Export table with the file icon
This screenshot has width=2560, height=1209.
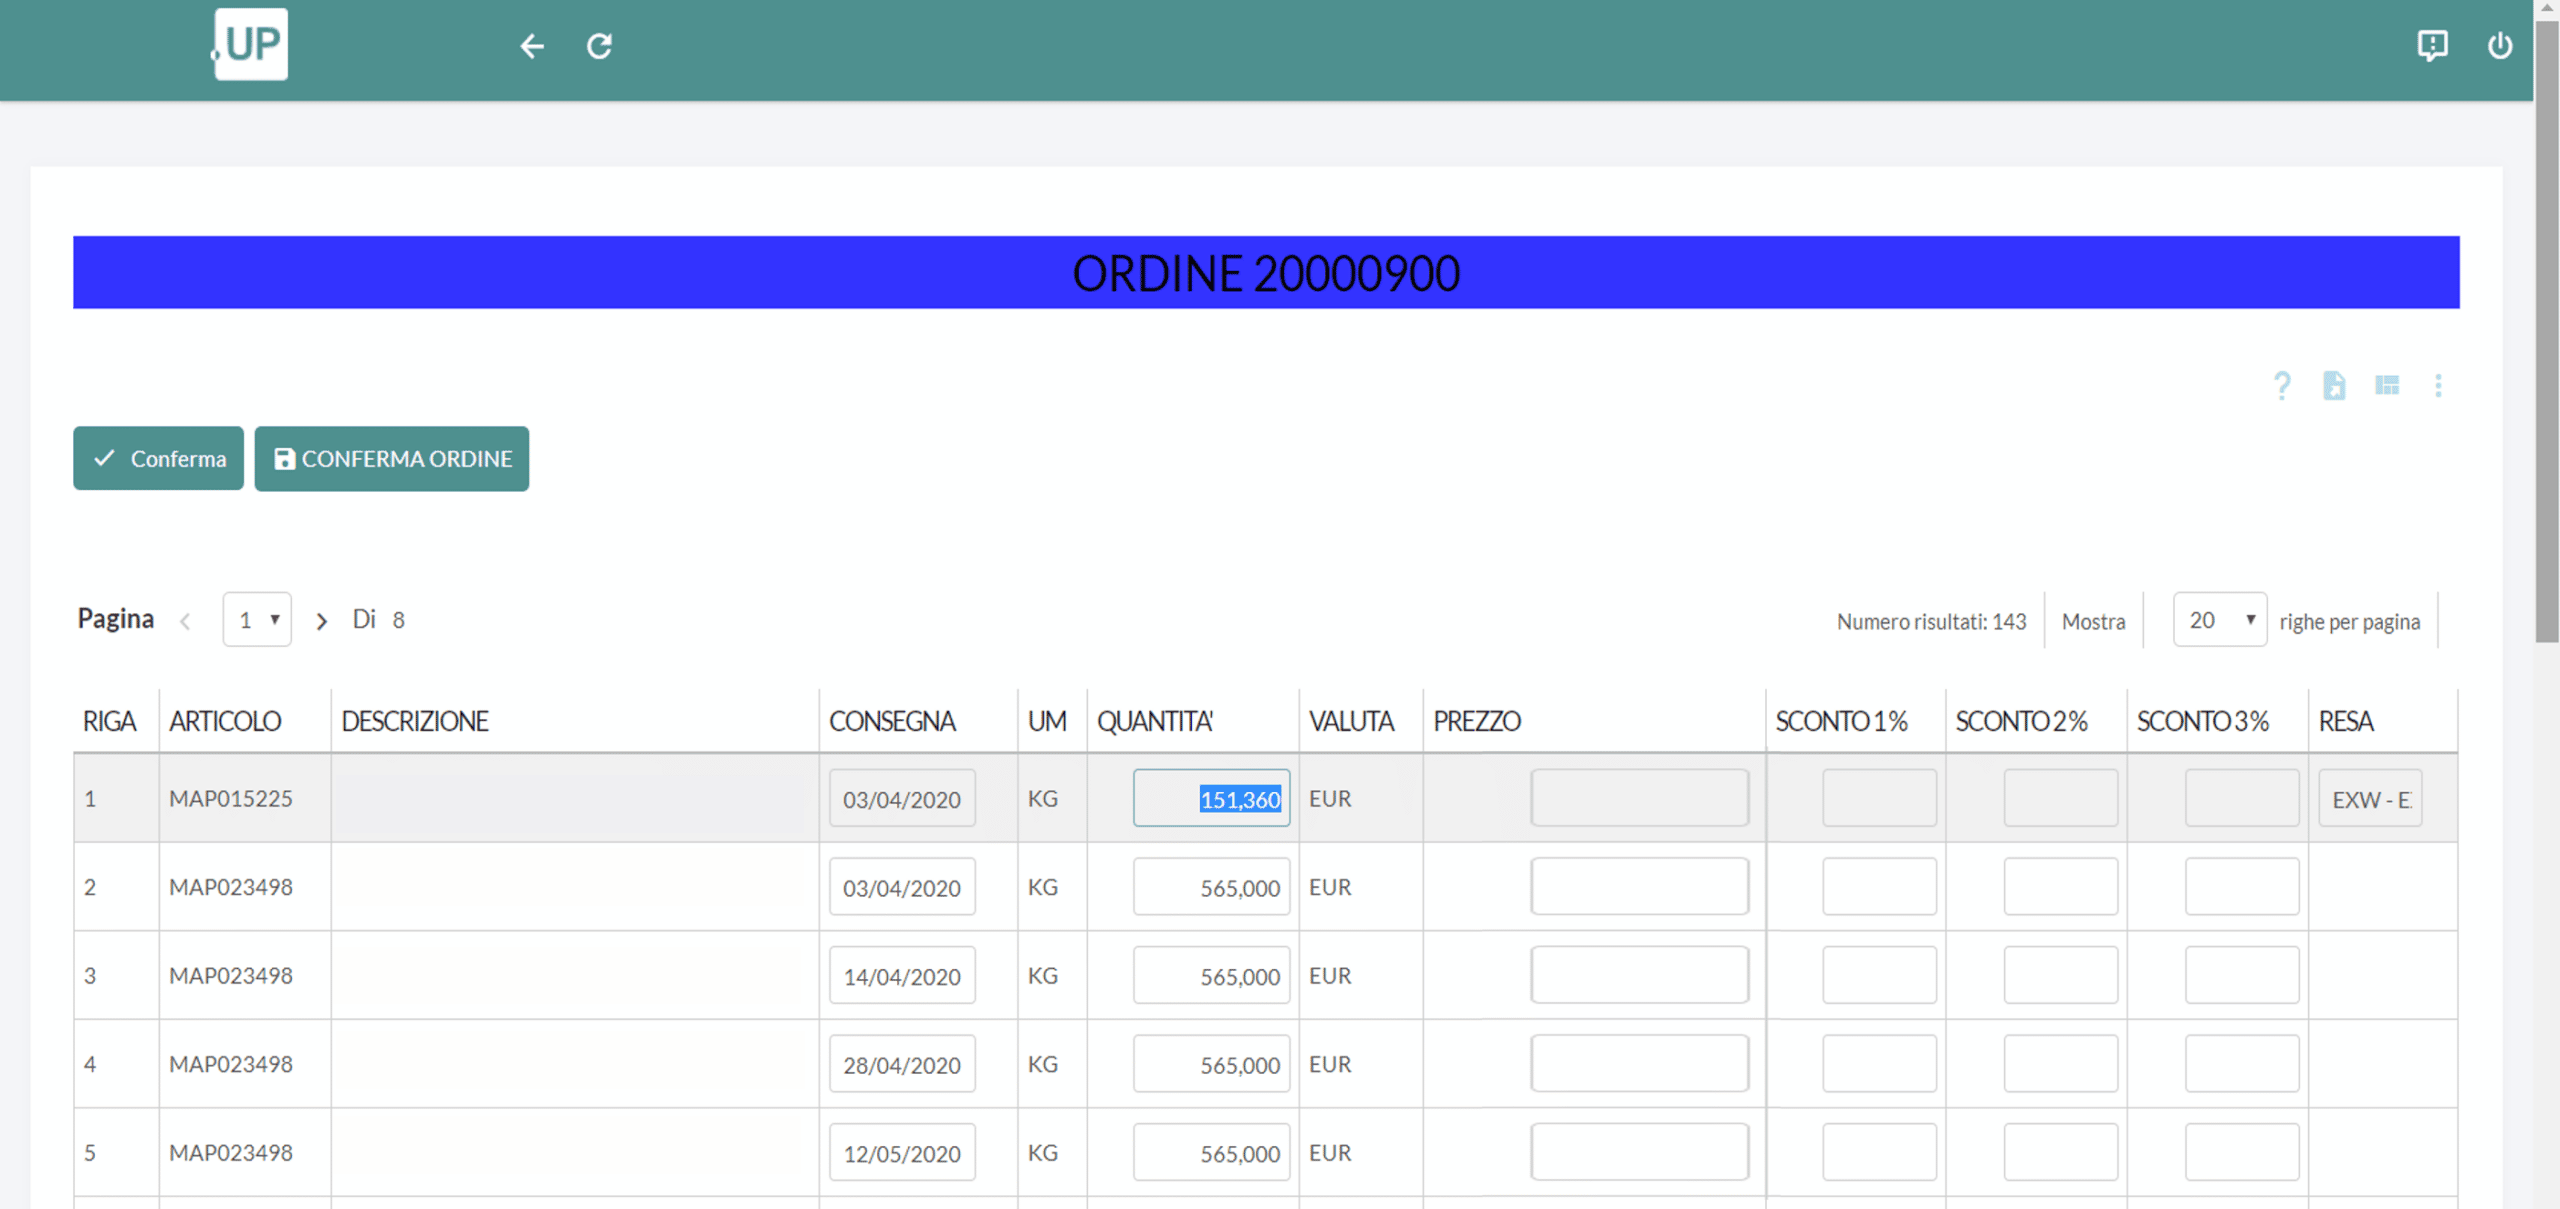2334,386
